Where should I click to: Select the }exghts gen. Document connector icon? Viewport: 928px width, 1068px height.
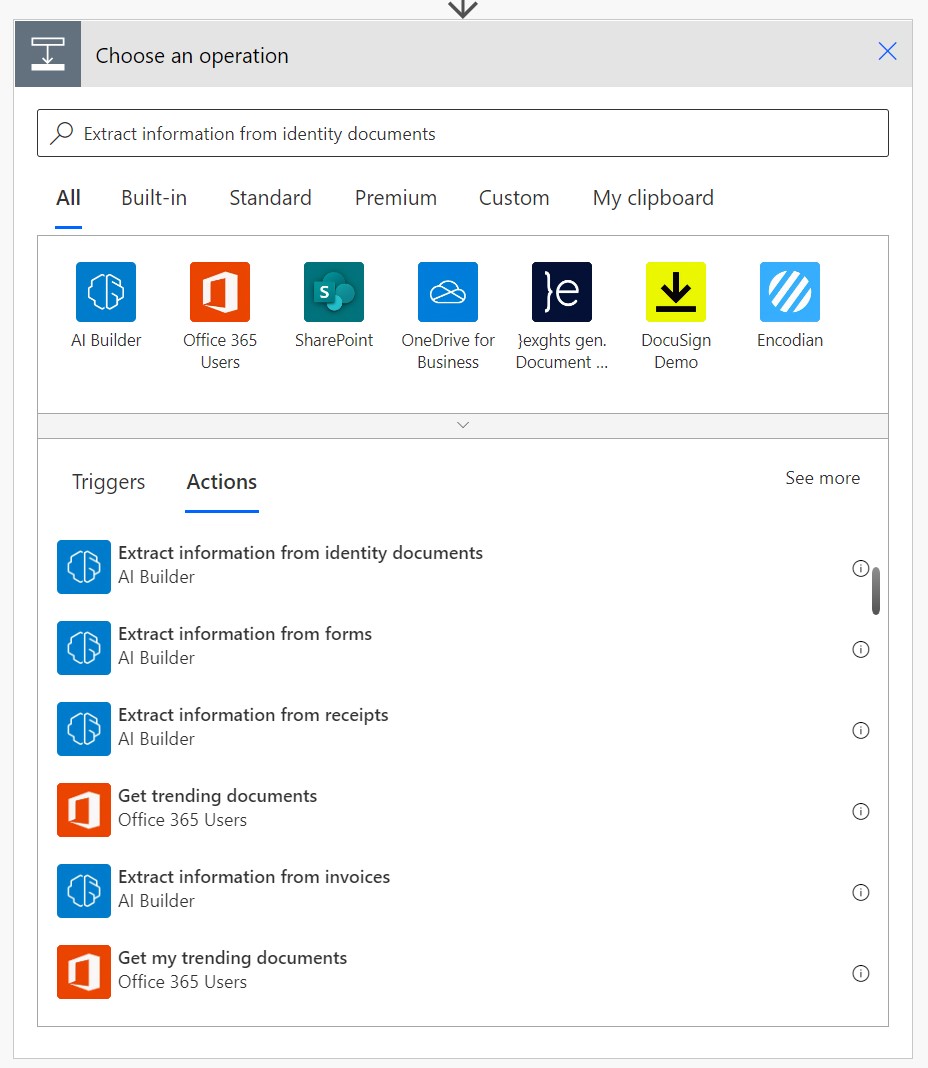(x=561, y=292)
